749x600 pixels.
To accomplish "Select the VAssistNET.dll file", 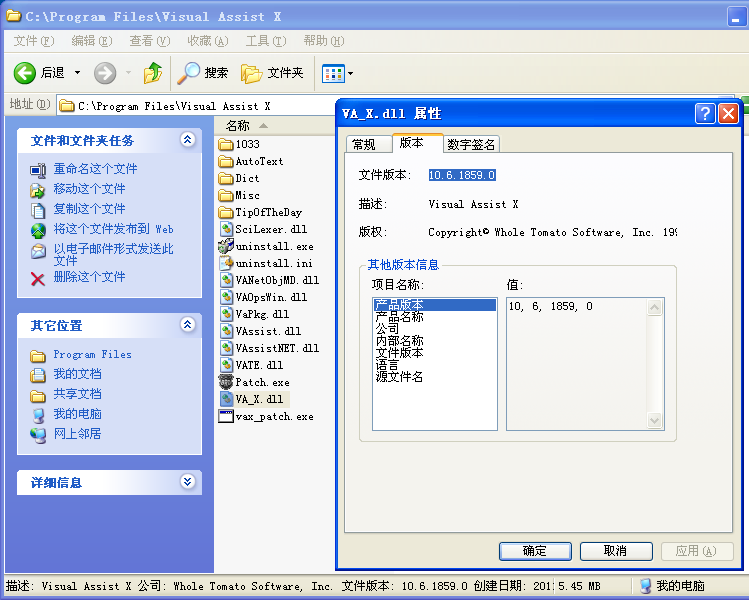I will click(x=269, y=348).
